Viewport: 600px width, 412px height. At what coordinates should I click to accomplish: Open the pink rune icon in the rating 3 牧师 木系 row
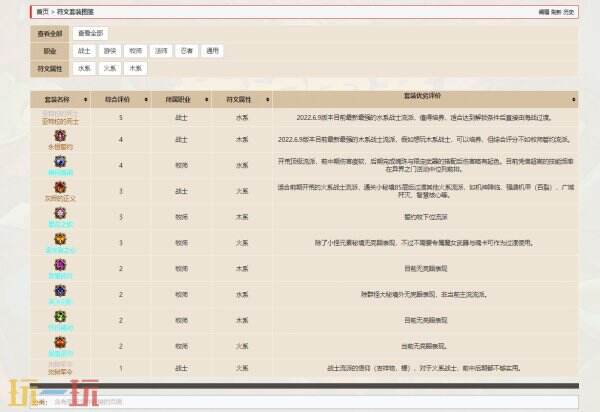[60, 213]
